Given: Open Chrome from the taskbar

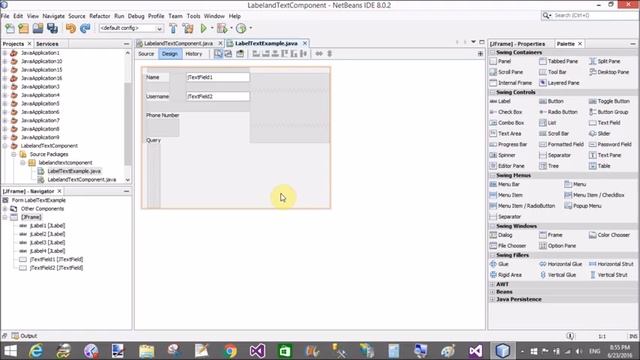Looking at the screenshot, I should coord(230,351).
